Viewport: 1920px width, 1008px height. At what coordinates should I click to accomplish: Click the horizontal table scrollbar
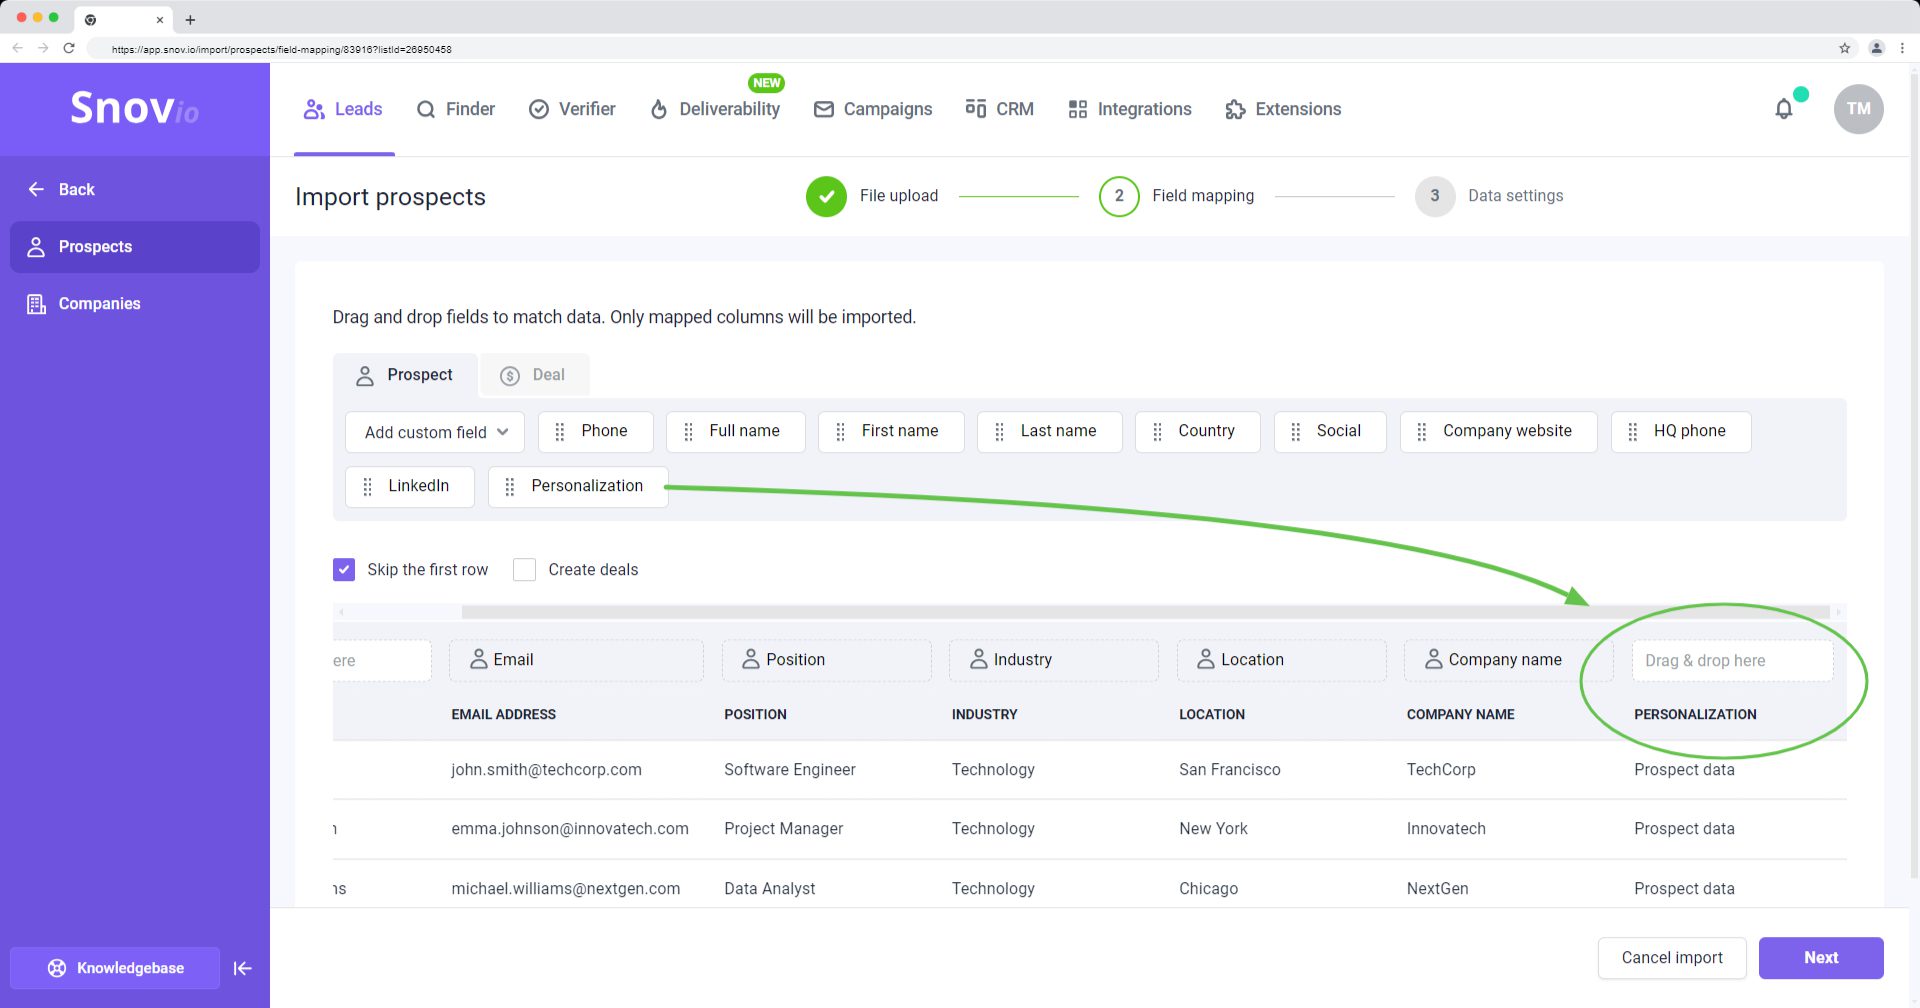pos(1144,612)
